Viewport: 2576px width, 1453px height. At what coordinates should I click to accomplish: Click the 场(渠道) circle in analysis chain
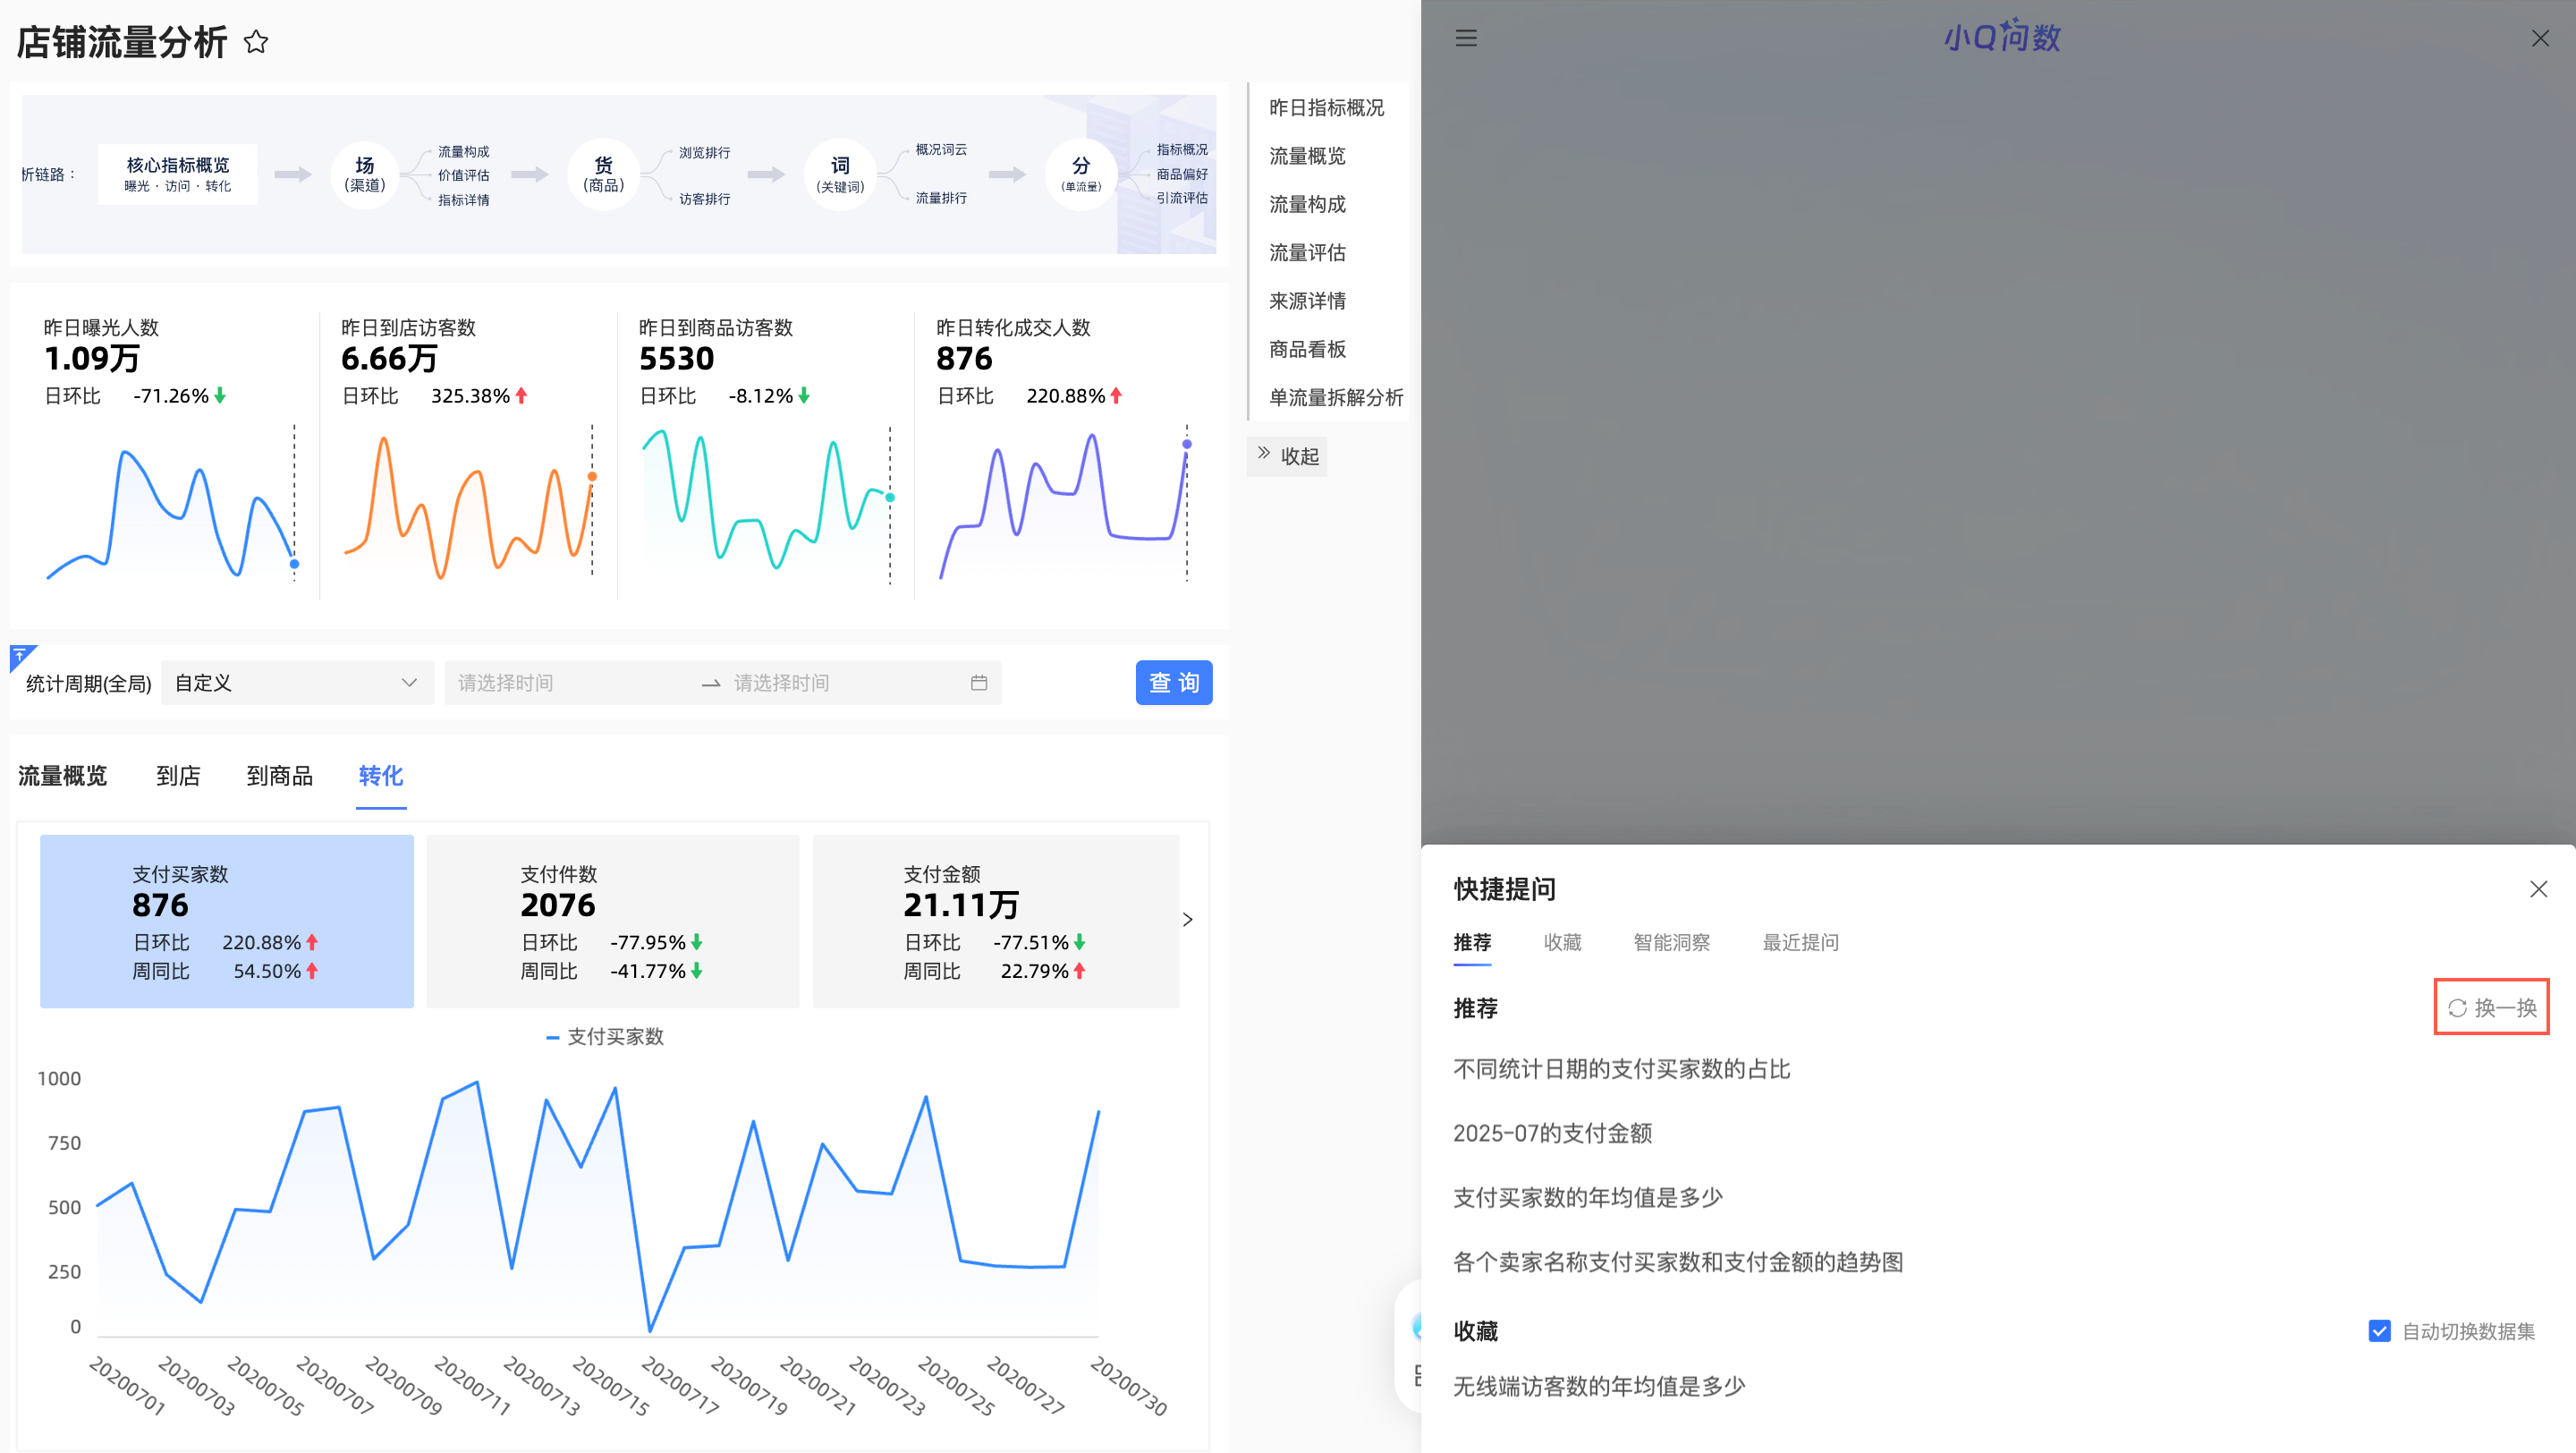[x=365, y=174]
